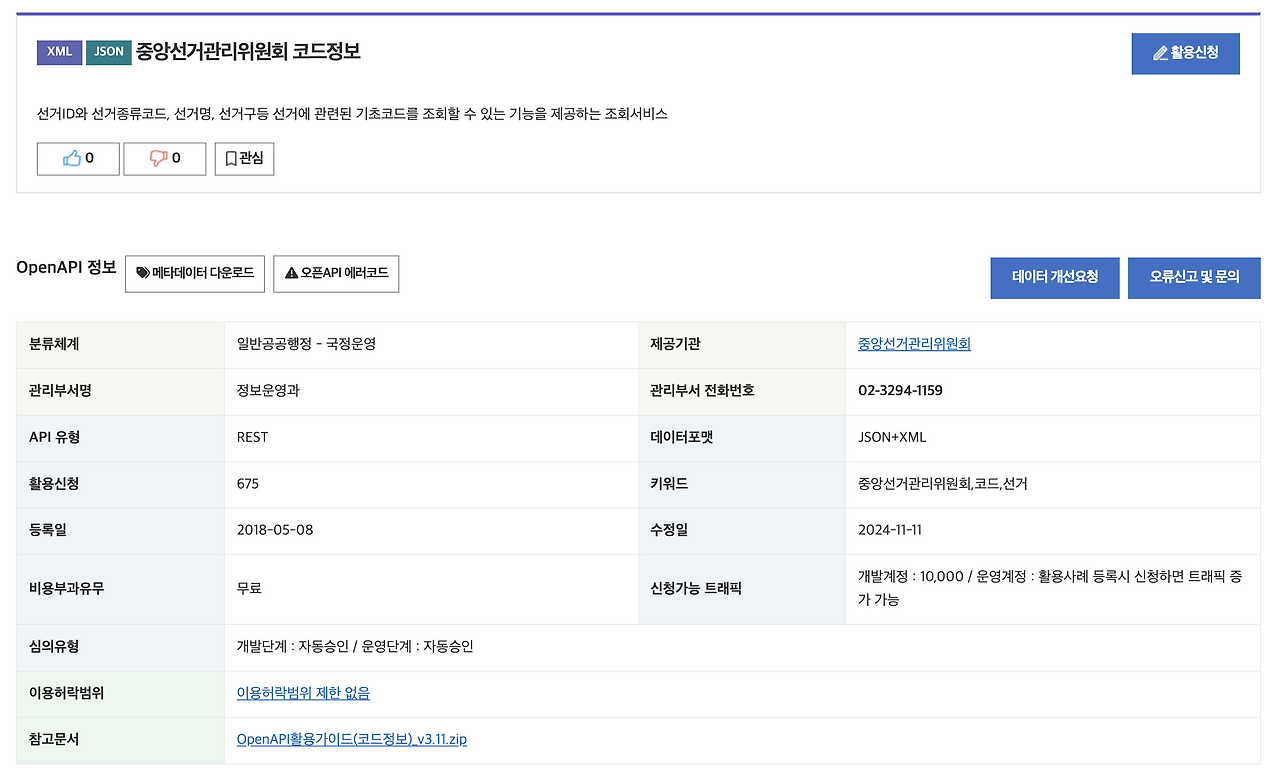The image size is (1280, 774).
Task: Click the 데이터 개선요청 button
Action: (x=1054, y=278)
